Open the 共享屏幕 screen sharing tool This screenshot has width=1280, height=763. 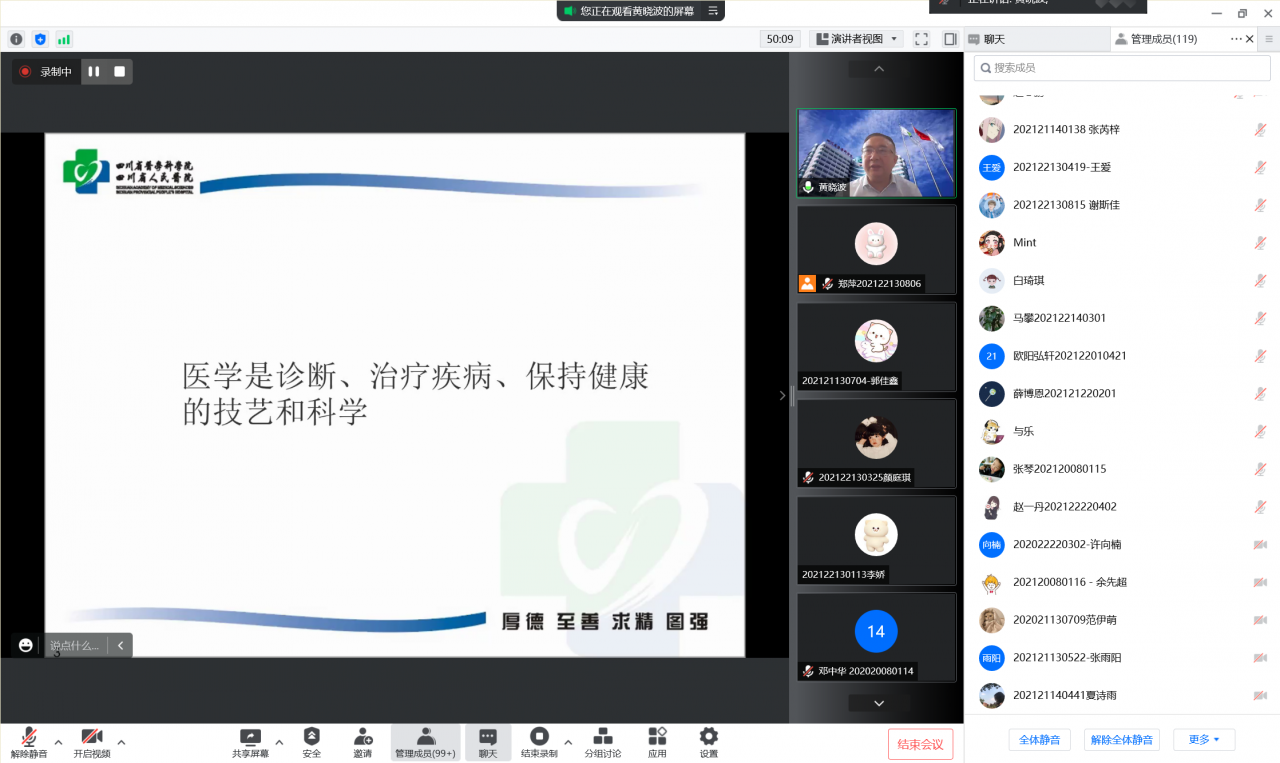click(x=252, y=742)
